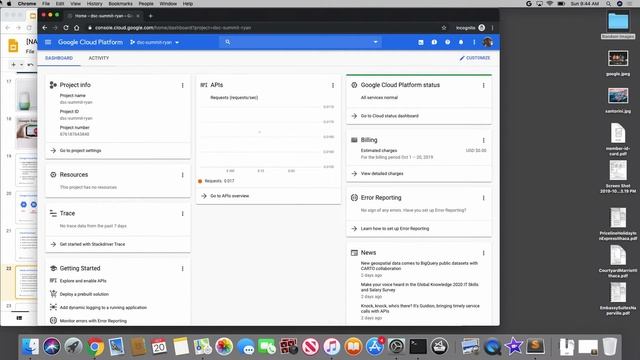This screenshot has width=640, height=360.
Task: Click Go to project settings
Action: (80, 151)
